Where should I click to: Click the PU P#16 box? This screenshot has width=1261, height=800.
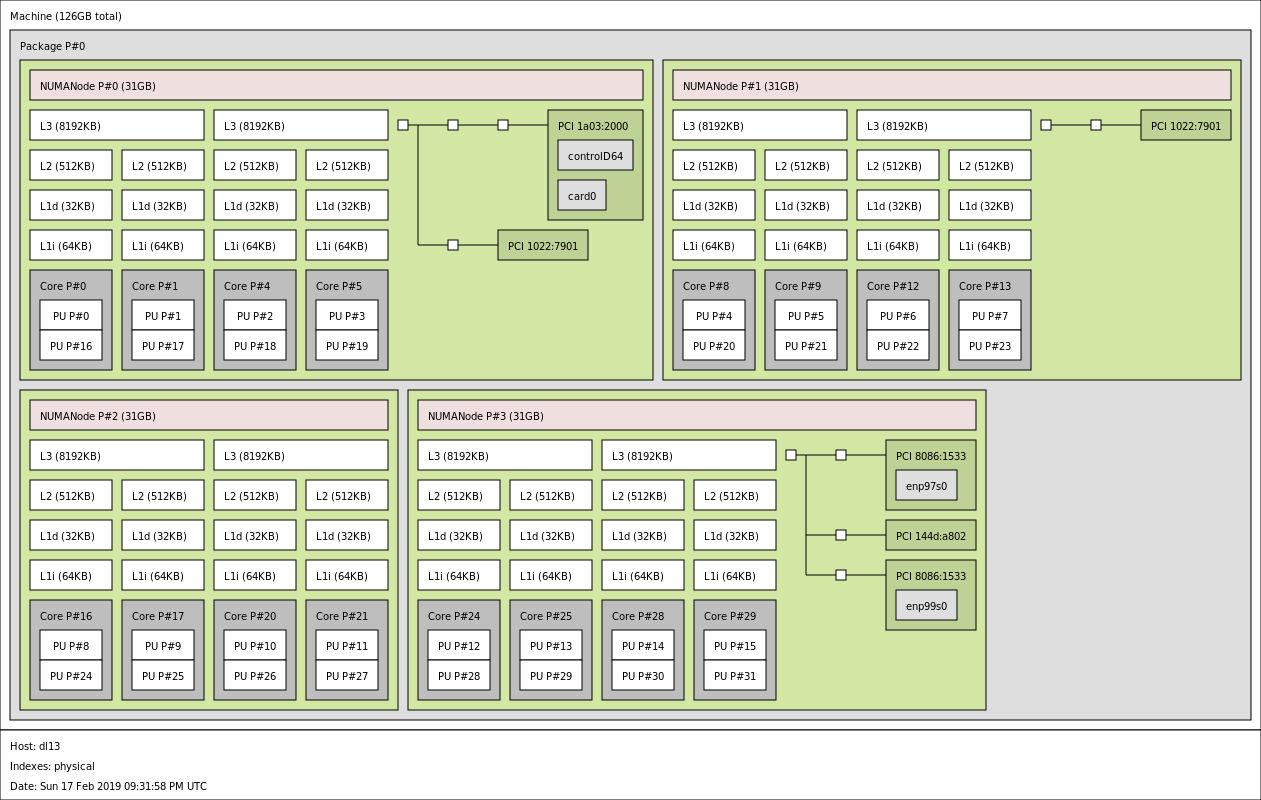click(71, 345)
